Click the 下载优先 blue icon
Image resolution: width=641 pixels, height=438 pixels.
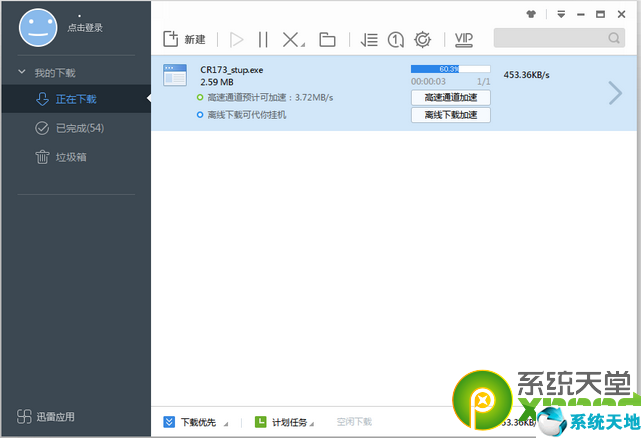(x=169, y=422)
